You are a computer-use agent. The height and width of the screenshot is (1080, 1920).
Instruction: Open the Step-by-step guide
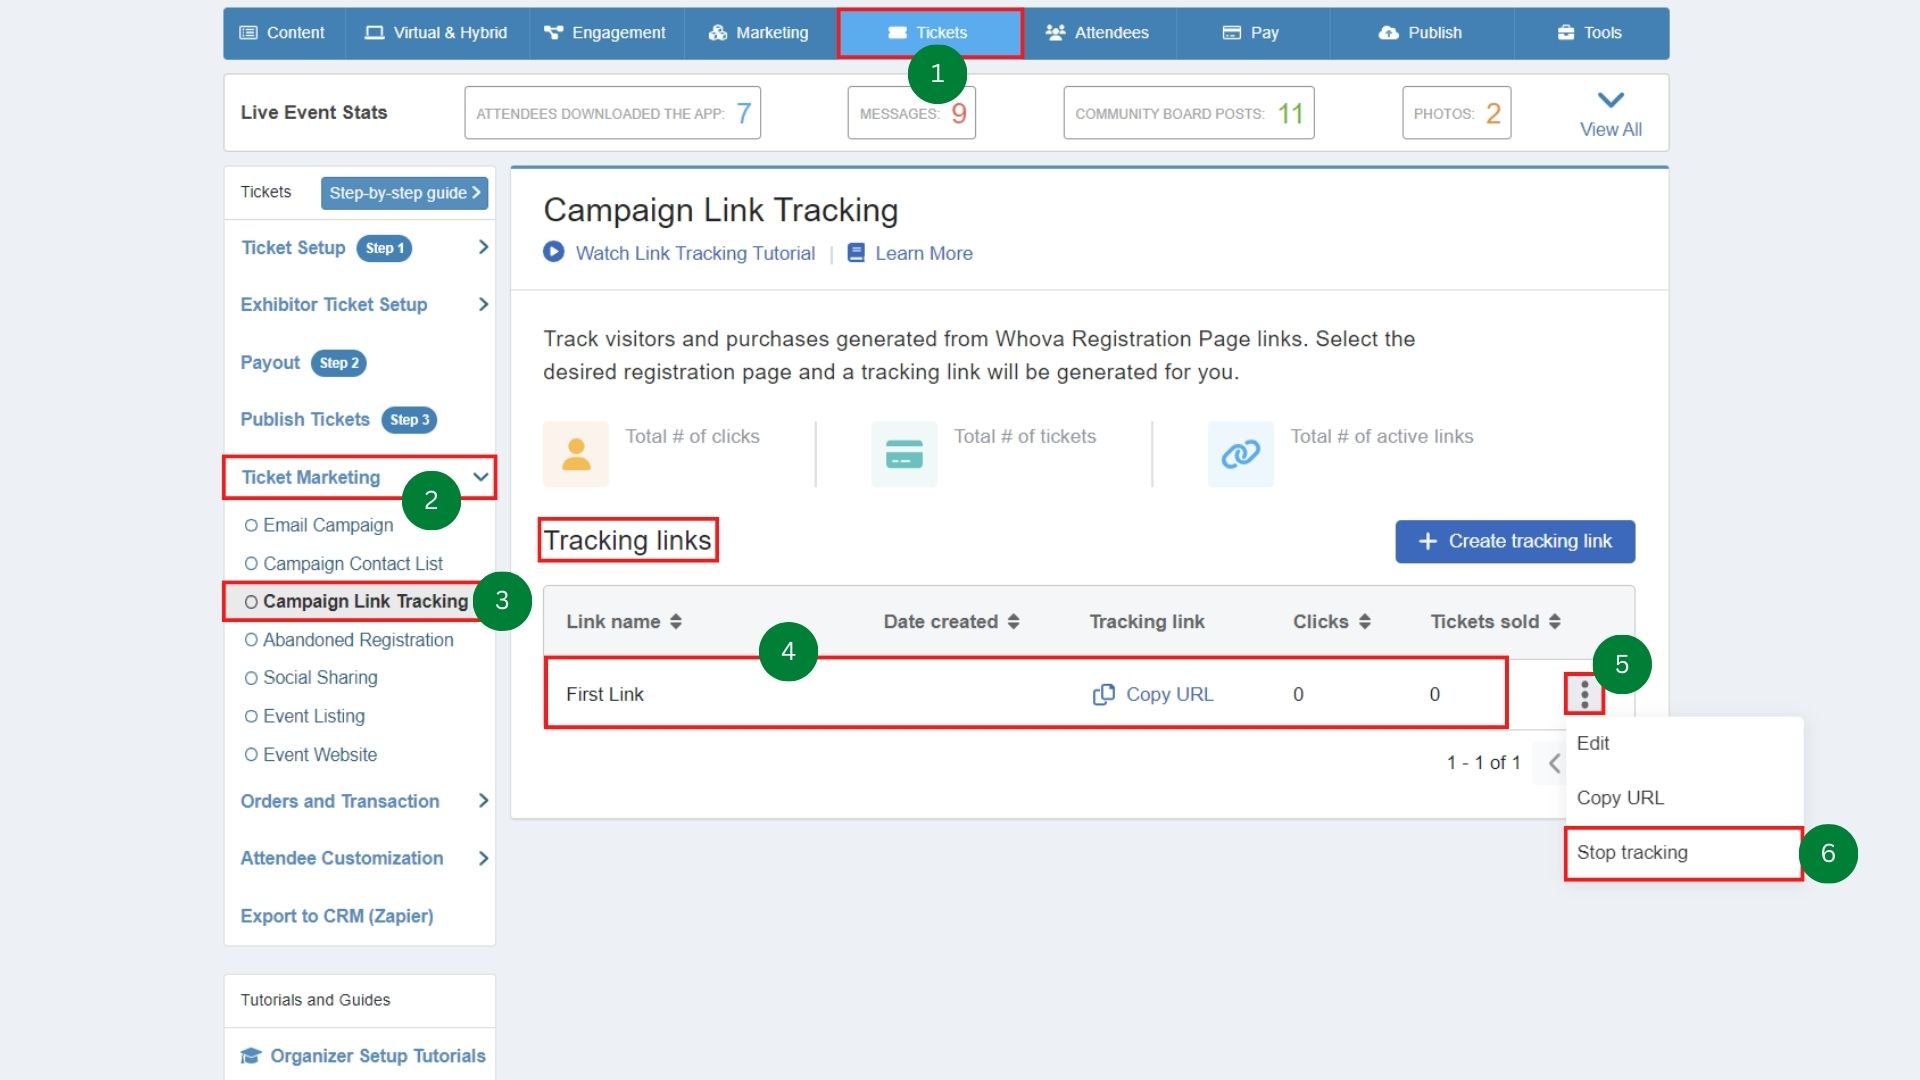(x=404, y=192)
